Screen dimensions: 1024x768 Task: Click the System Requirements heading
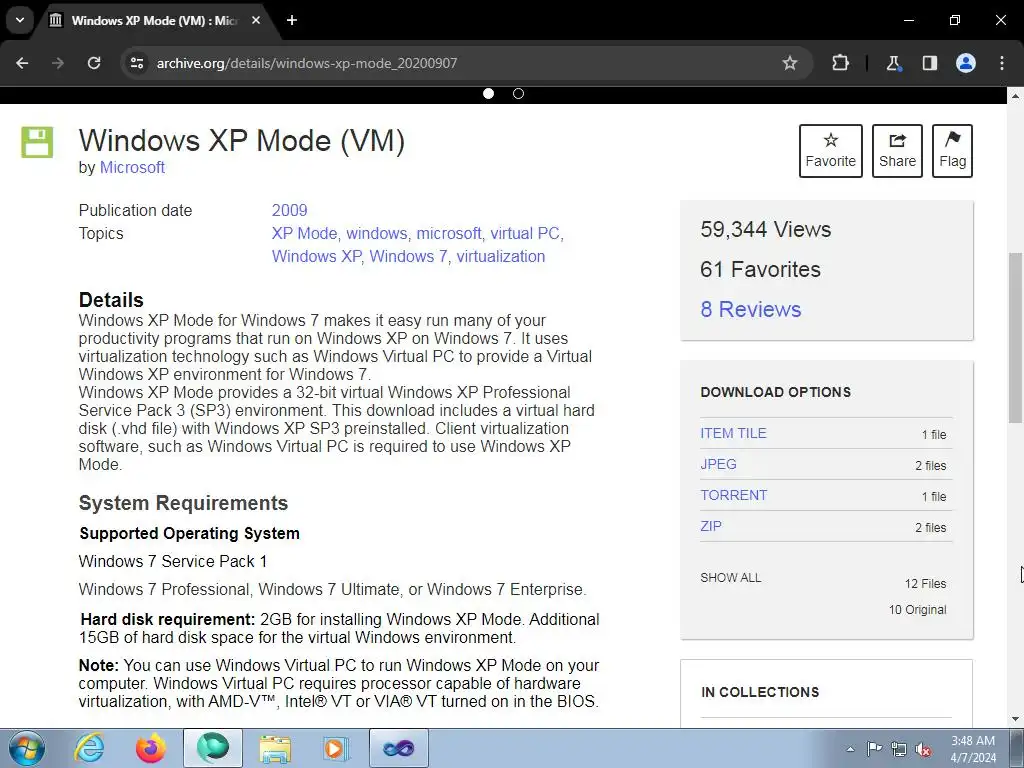(x=184, y=503)
